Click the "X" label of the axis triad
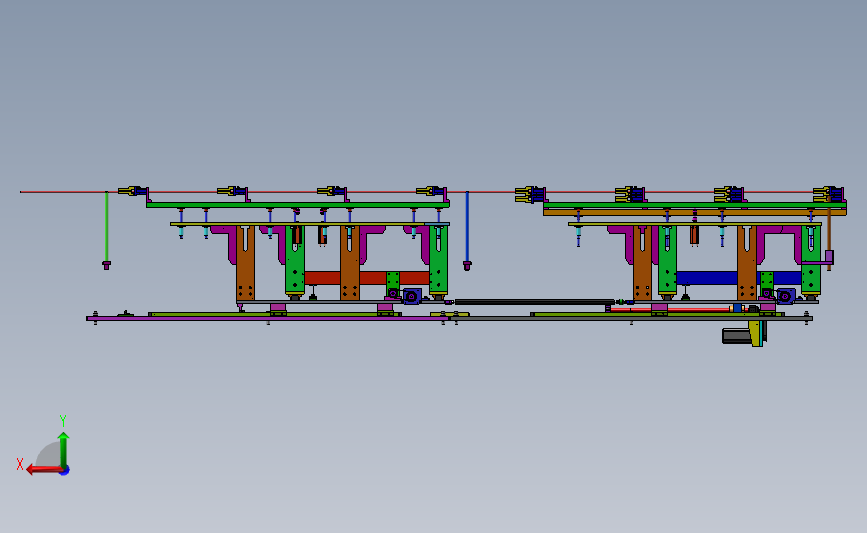The image size is (867, 533). (x=20, y=464)
